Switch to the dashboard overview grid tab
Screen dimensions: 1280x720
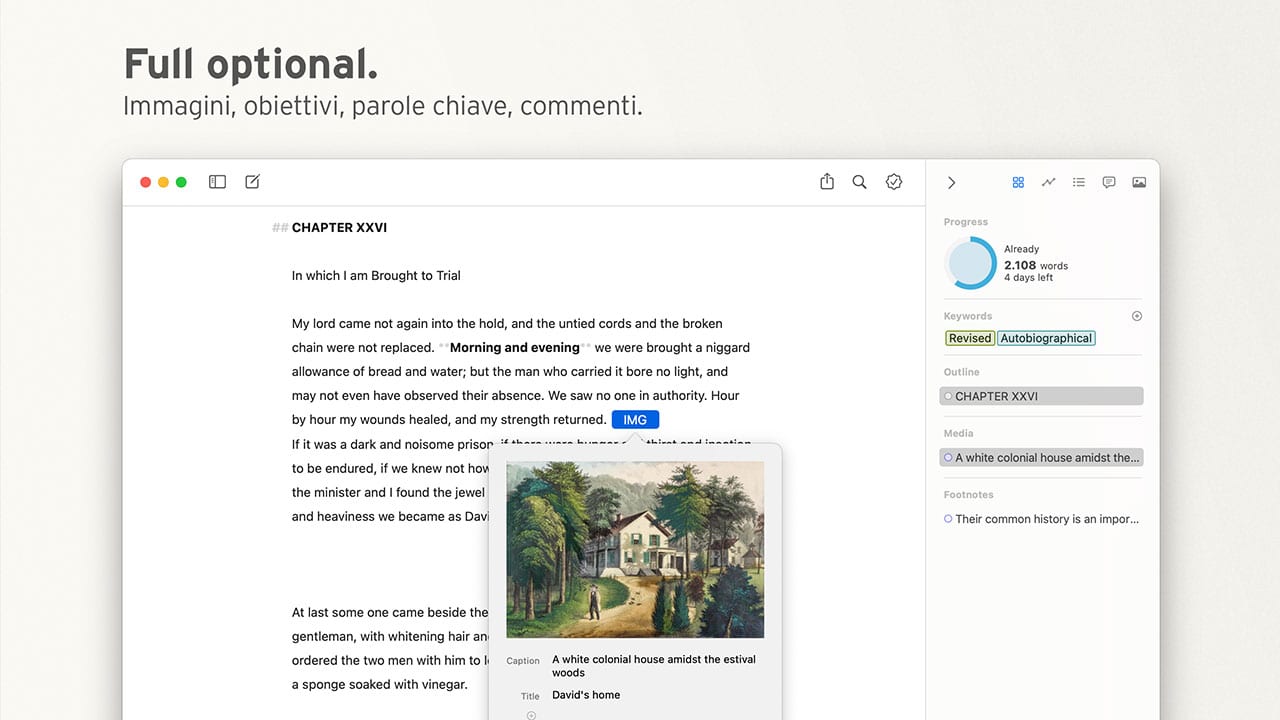pos(1018,182)
